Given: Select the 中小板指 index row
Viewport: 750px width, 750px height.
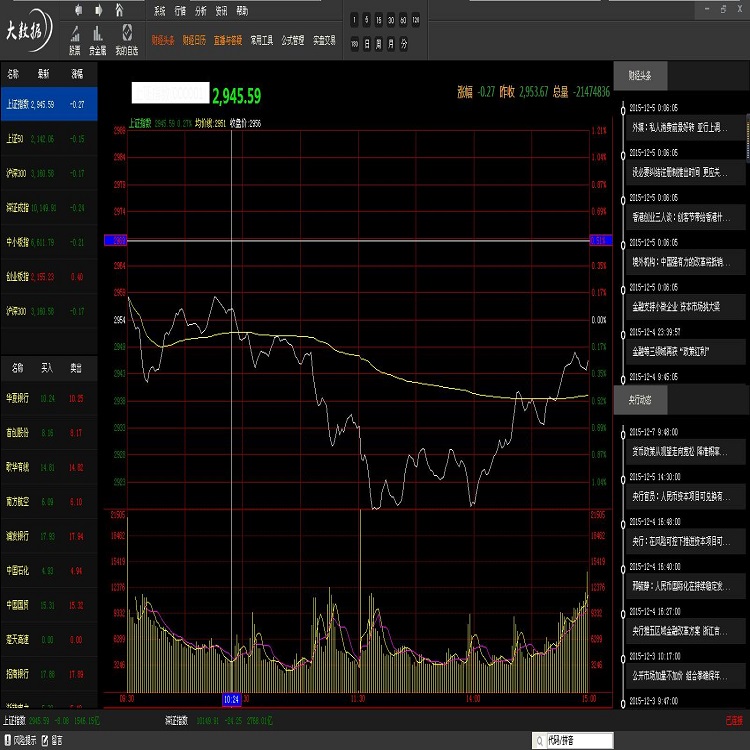Looking at the screenshot, I should (49, 242).
